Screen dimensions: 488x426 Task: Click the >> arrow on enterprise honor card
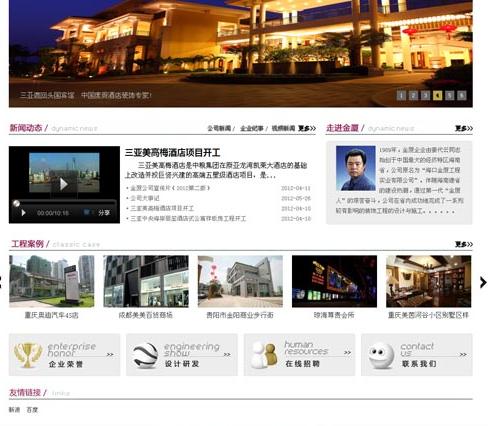point(110,354)
